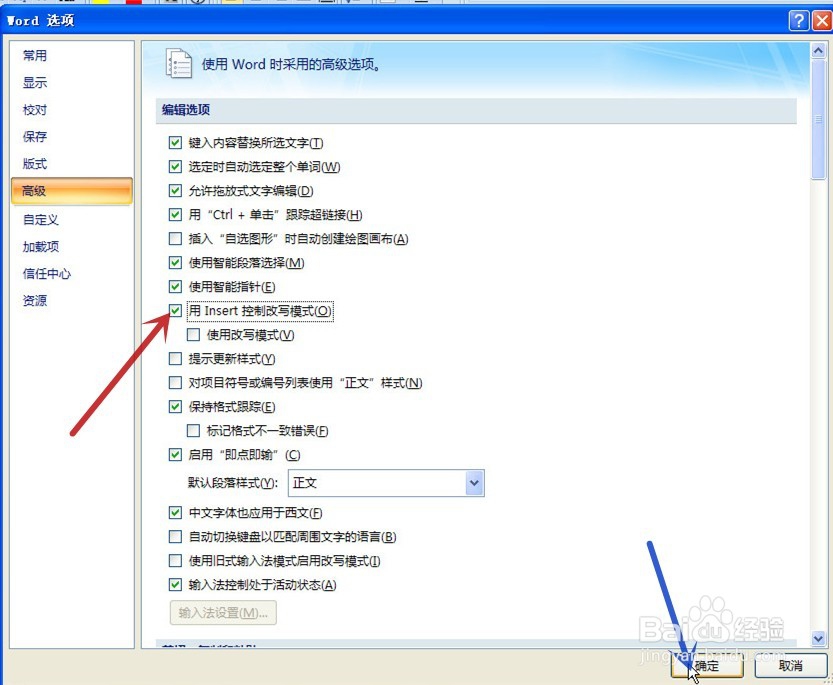The width and height of the screenshot is (833, 685).
Task: Click the scrollbar down arrow
Action: point(818,638)
